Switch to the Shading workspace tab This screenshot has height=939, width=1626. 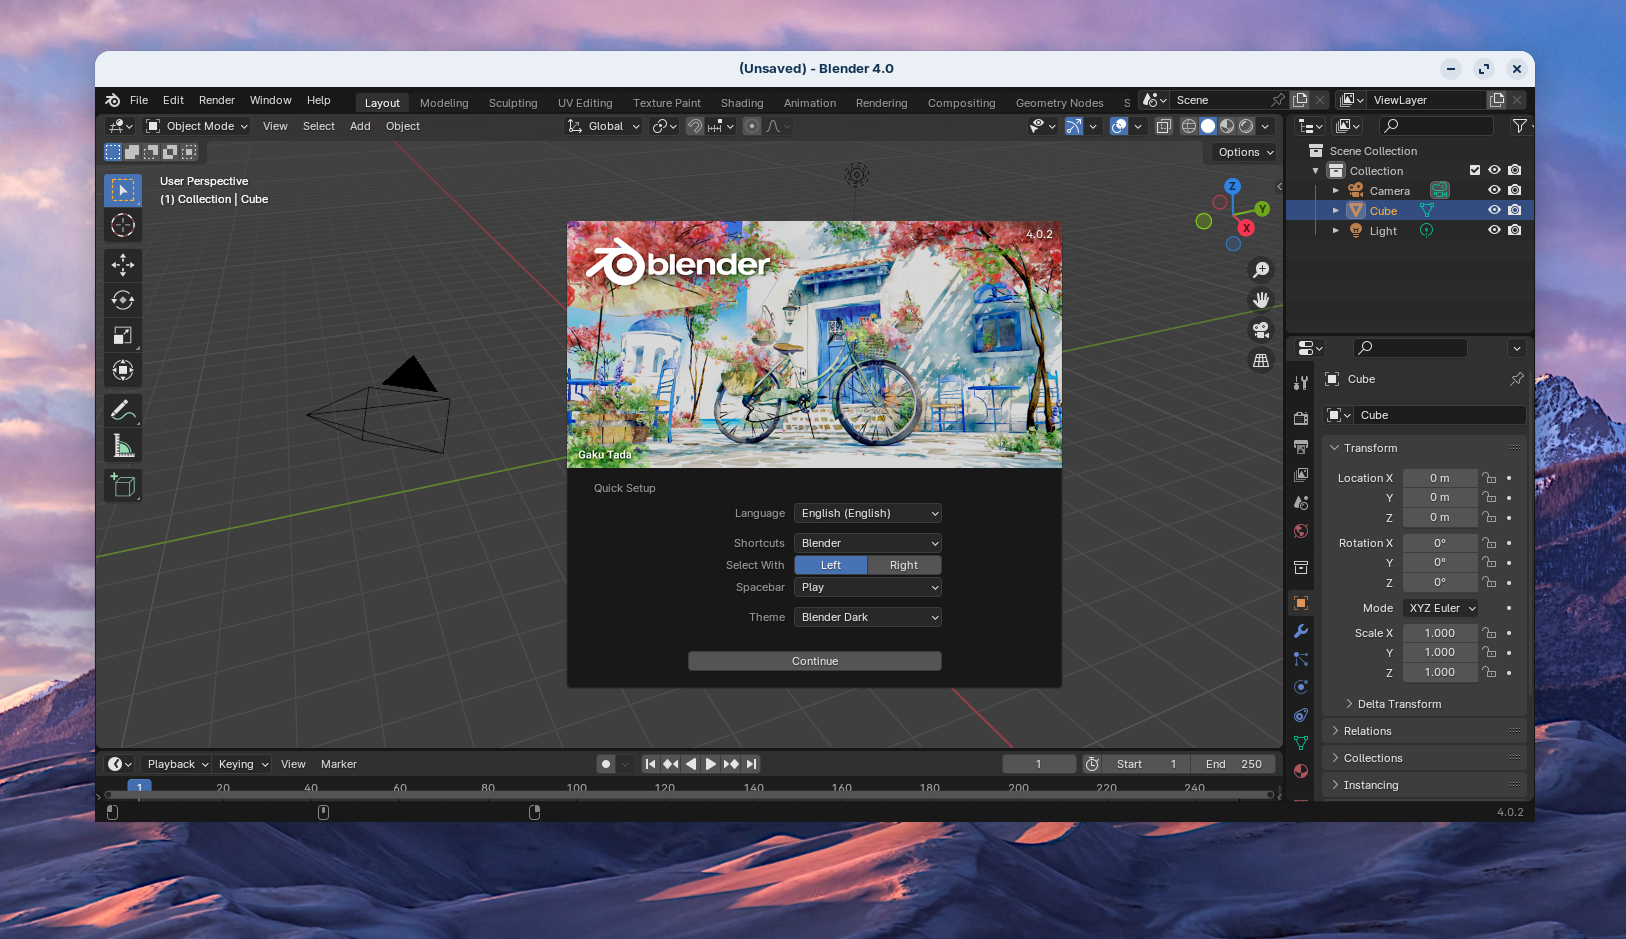[742, 103]
